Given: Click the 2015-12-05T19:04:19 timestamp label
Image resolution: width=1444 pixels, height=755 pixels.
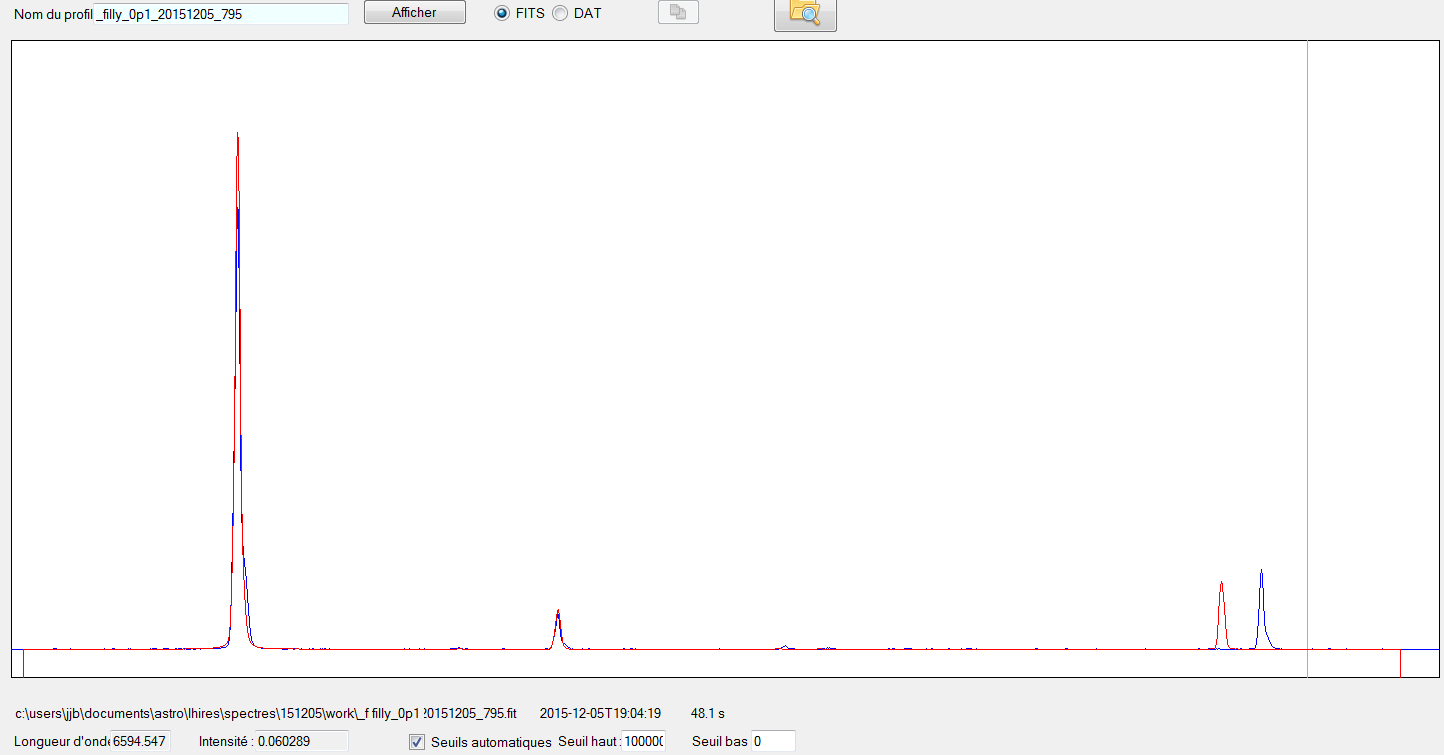Looking at the screenshot, I should tap(600, 714).
